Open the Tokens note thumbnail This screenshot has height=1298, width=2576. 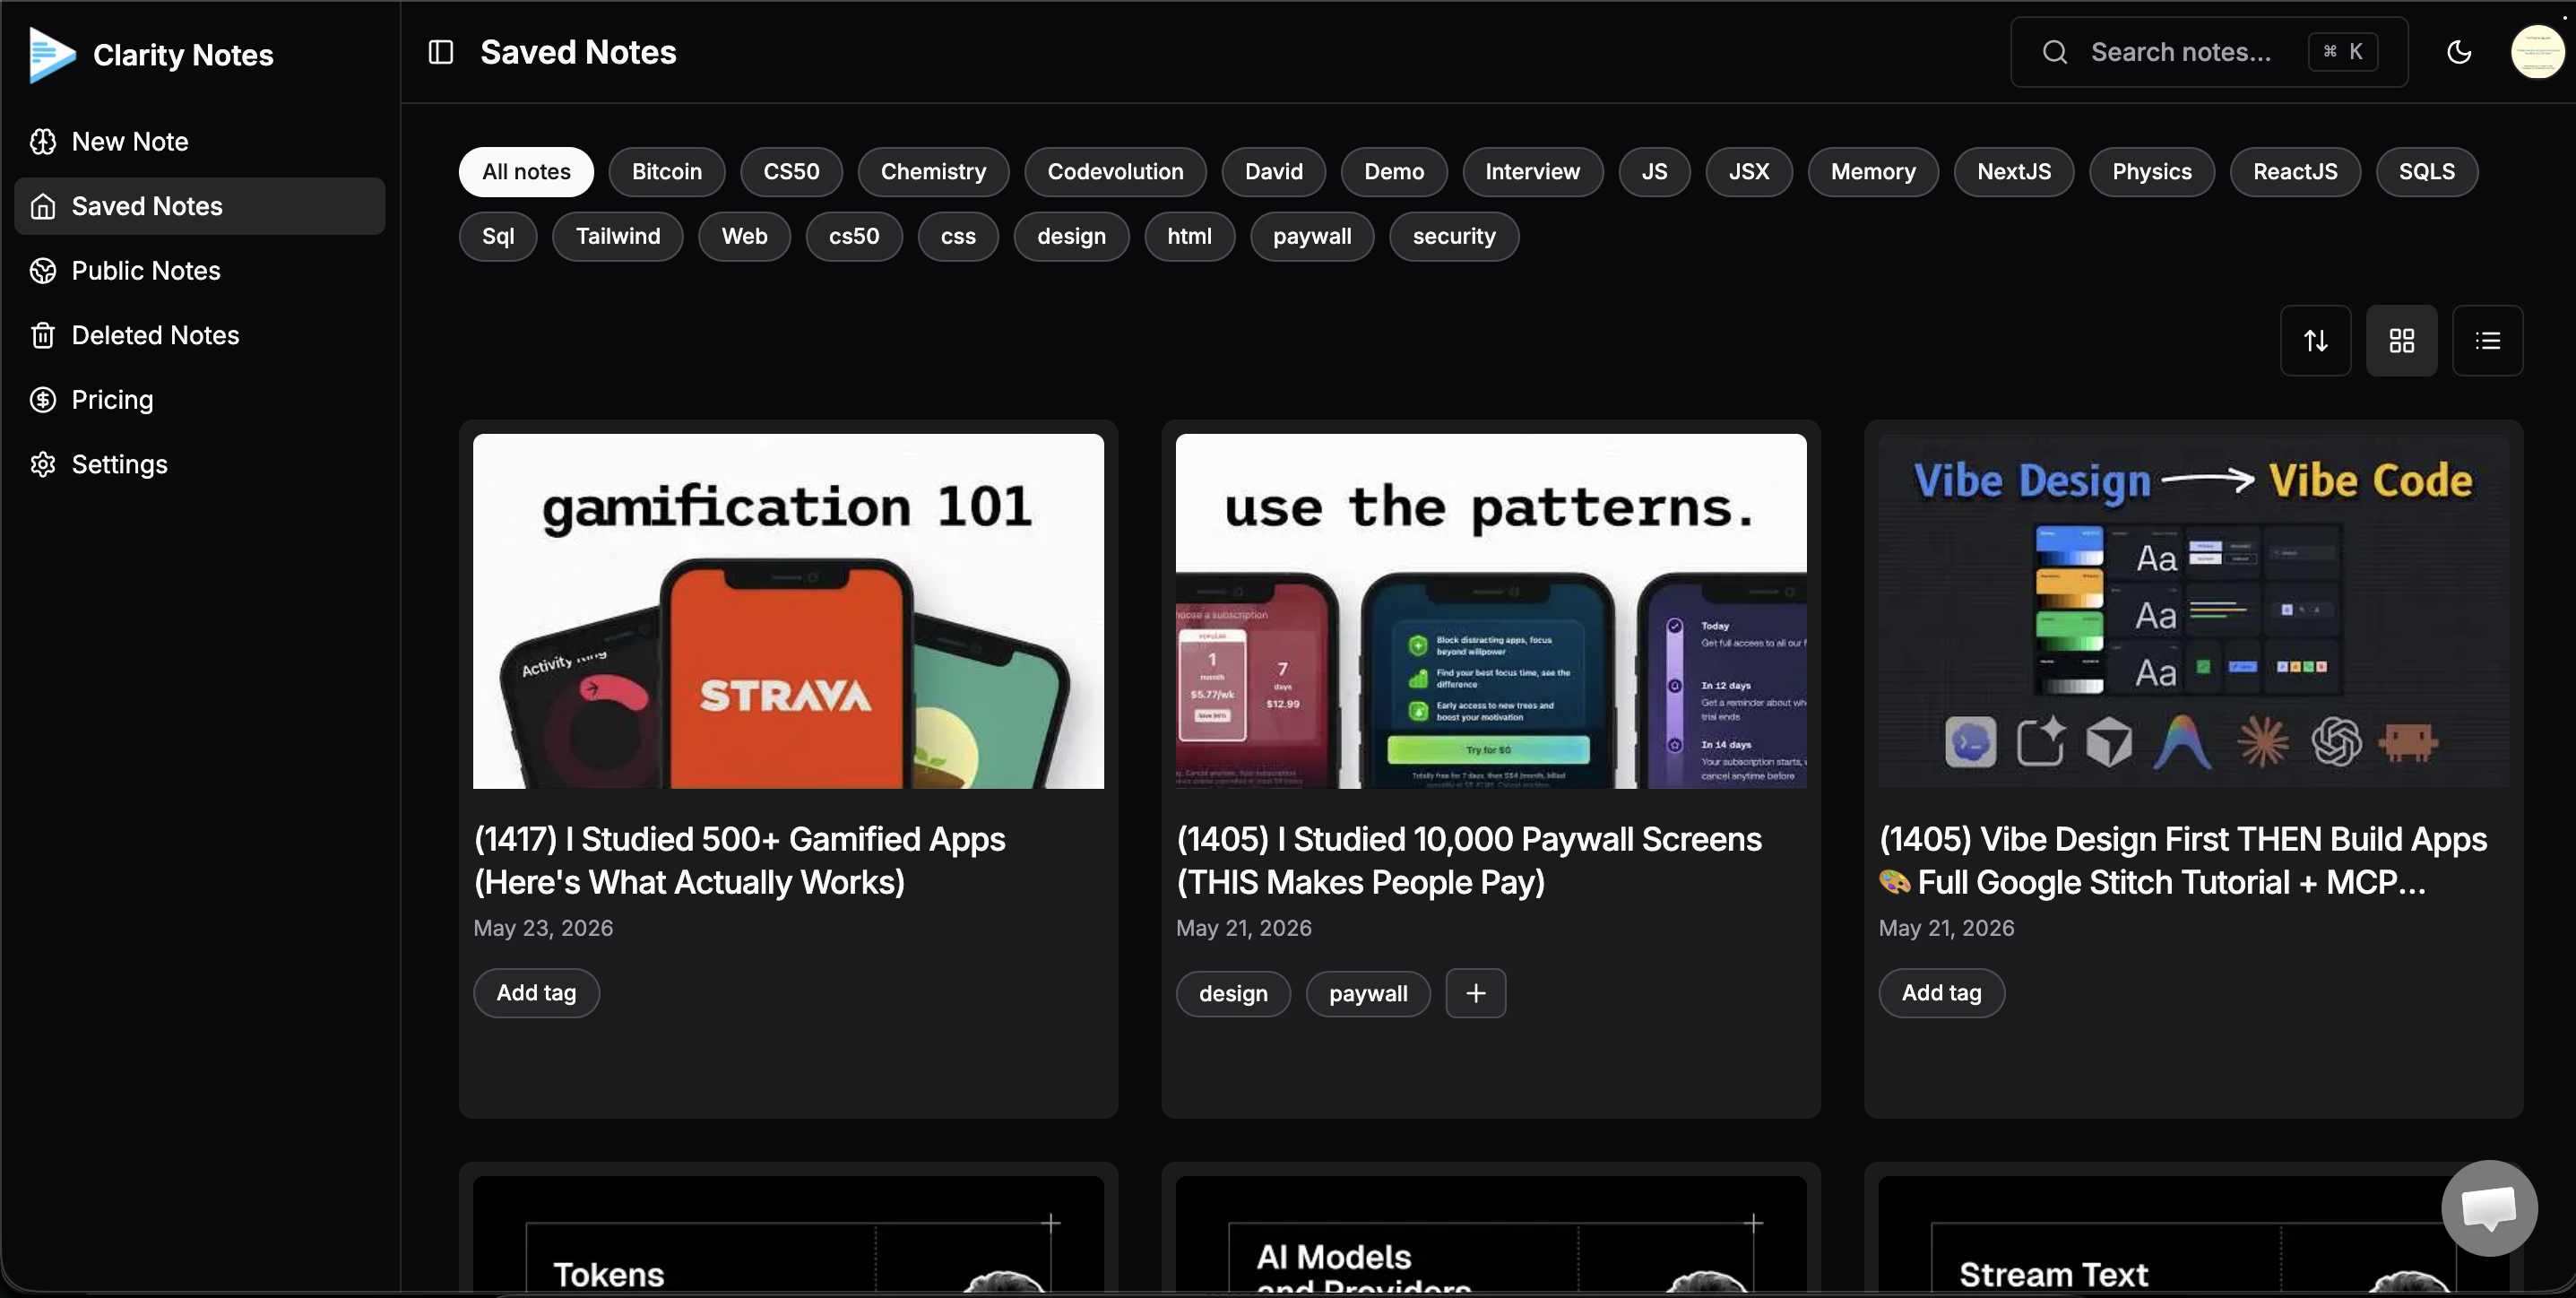pos(788,1235)
